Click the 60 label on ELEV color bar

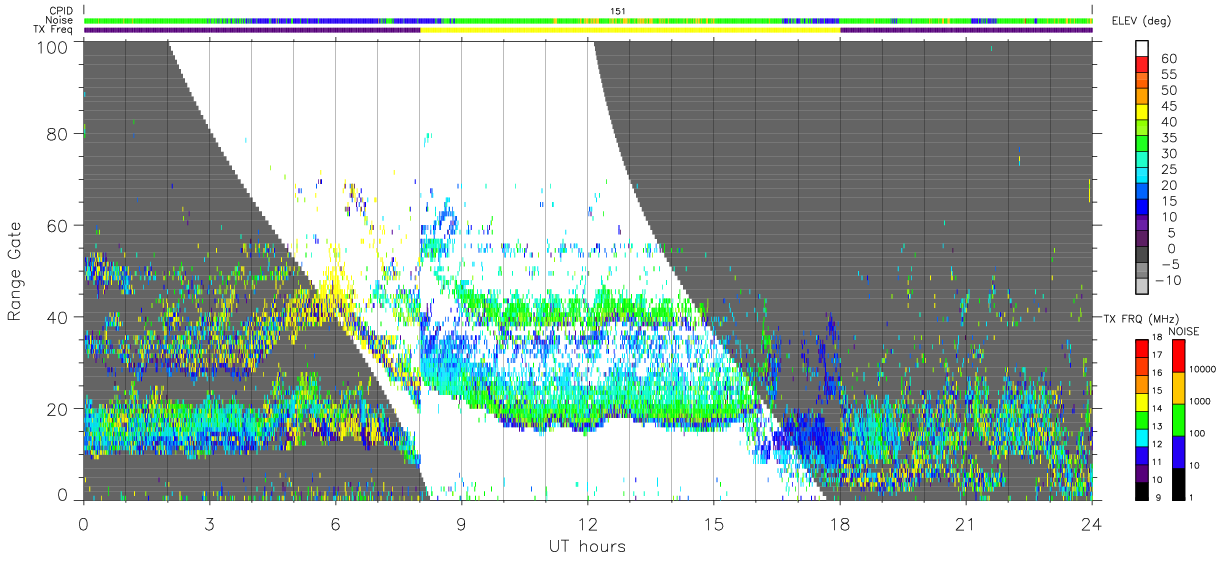[x=1169, y=58]
